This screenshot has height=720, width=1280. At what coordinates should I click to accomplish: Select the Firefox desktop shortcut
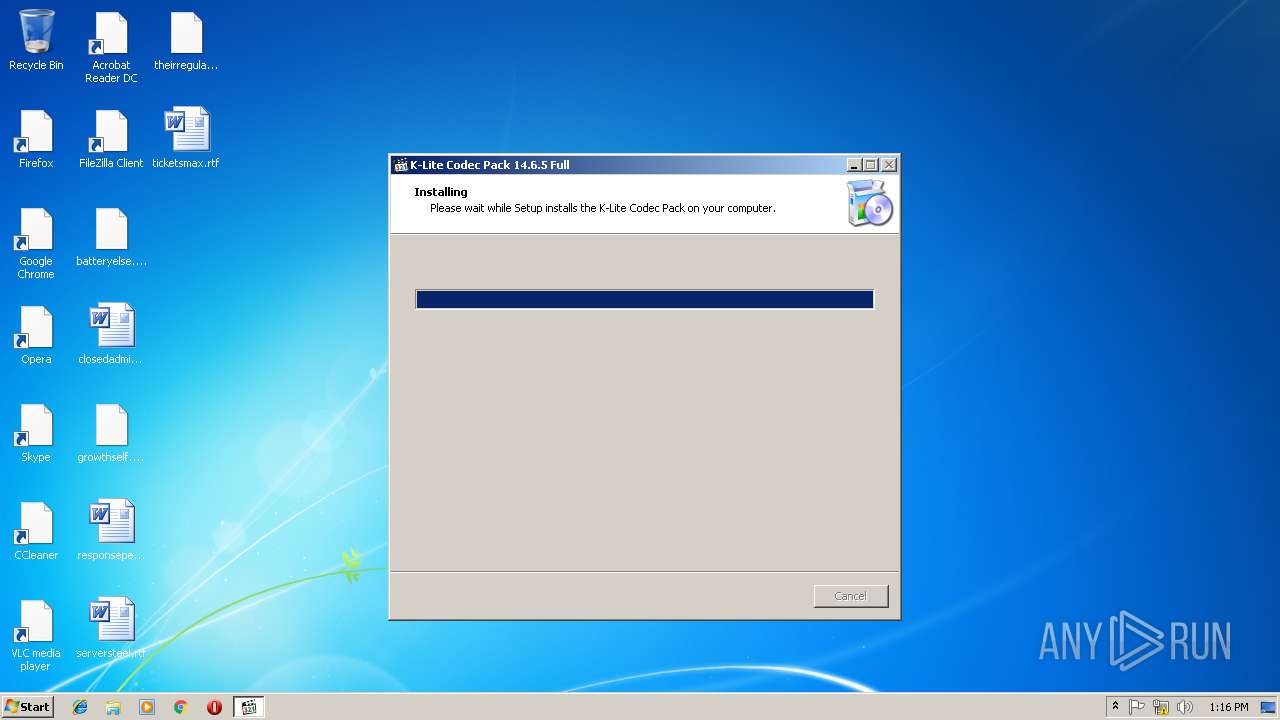(36, 139)
